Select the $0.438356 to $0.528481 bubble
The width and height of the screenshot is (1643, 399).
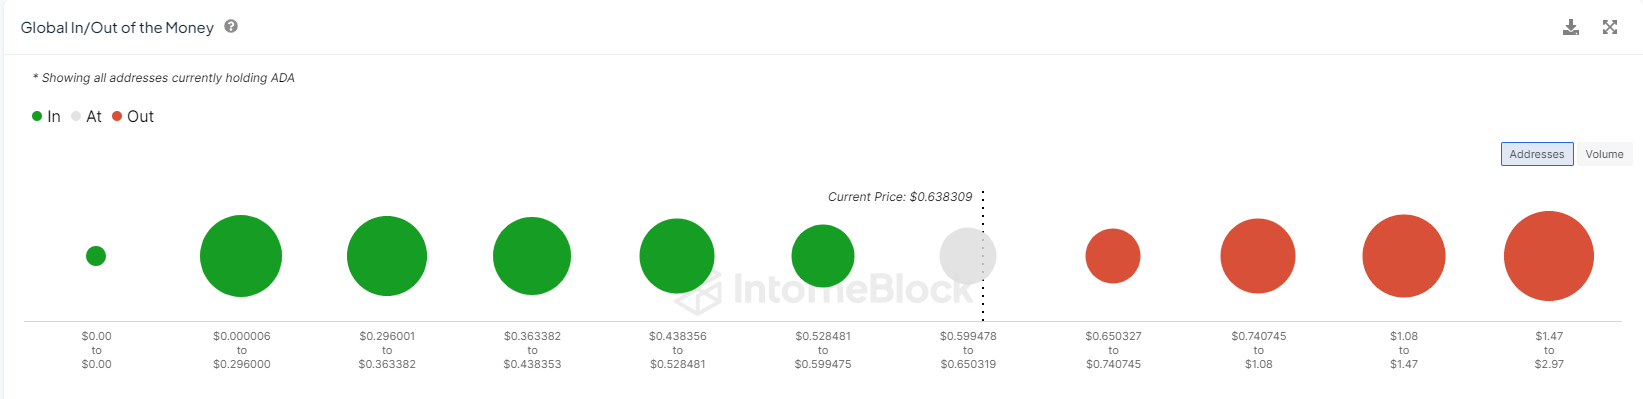click(677, 256)
